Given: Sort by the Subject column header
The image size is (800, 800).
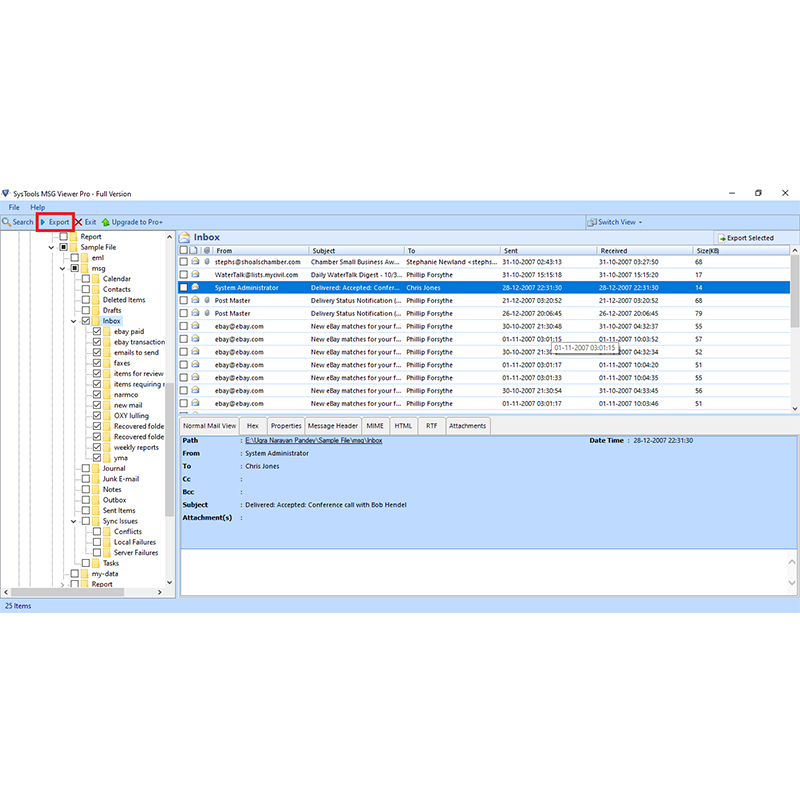Looking at the screenshot, I should (x=356, y=251).
